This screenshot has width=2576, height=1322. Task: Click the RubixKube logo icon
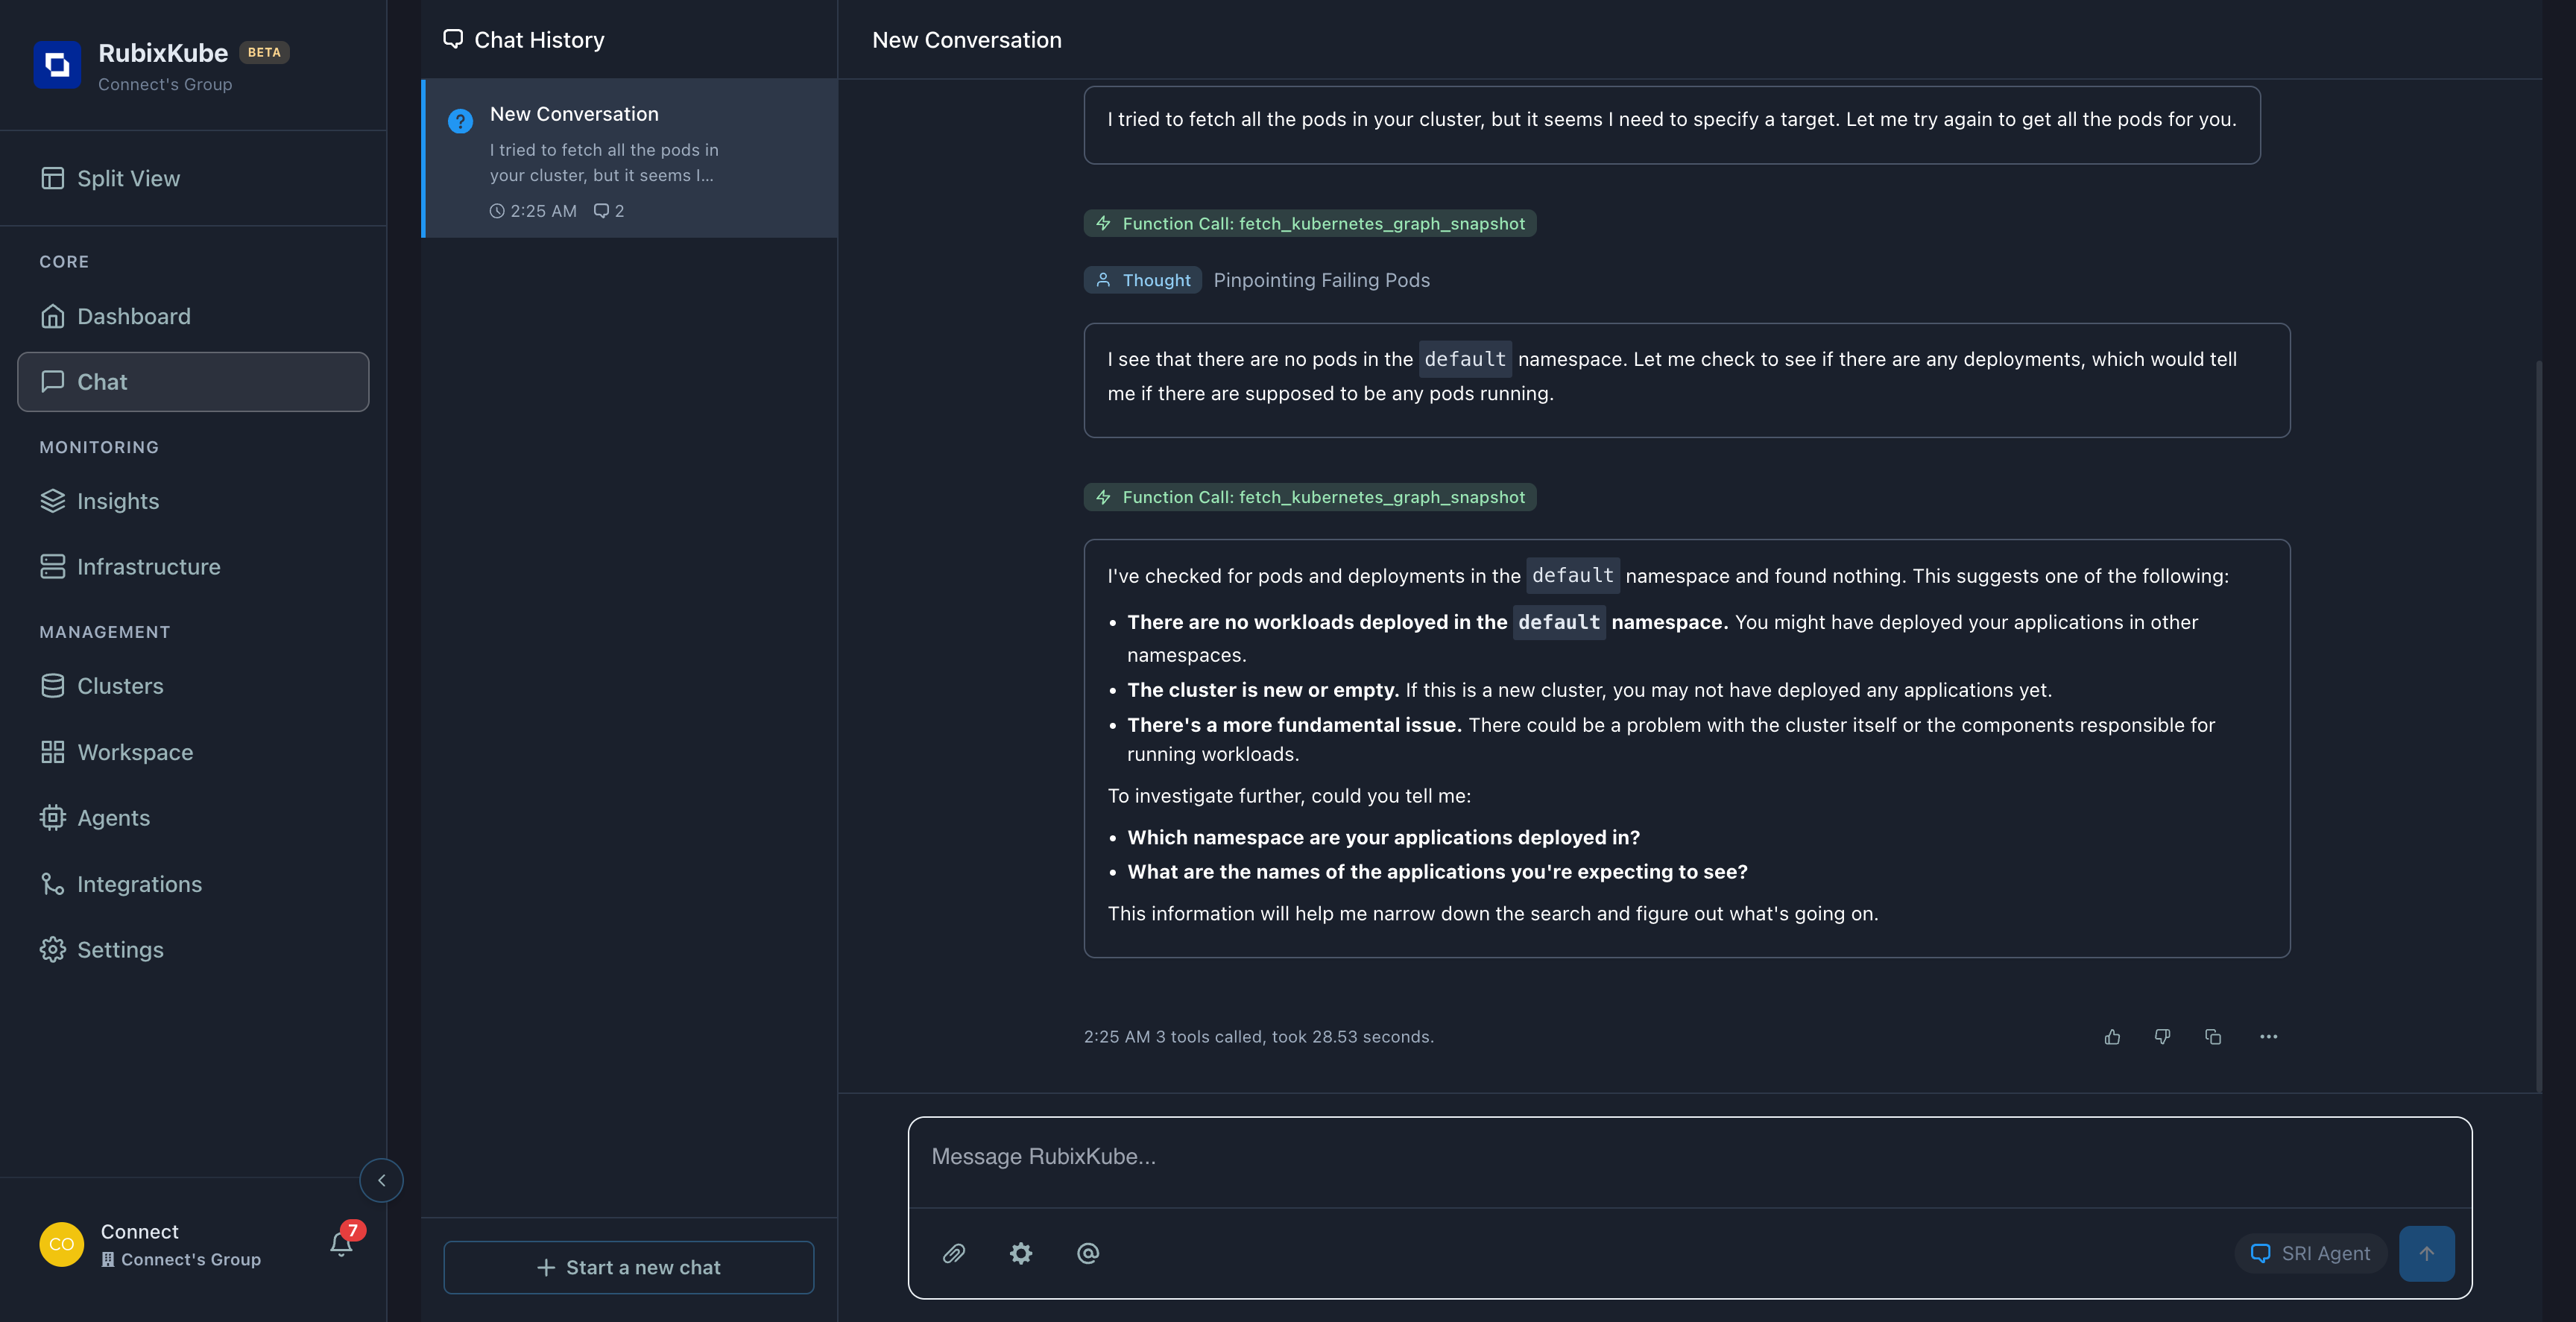click(57, 65)
